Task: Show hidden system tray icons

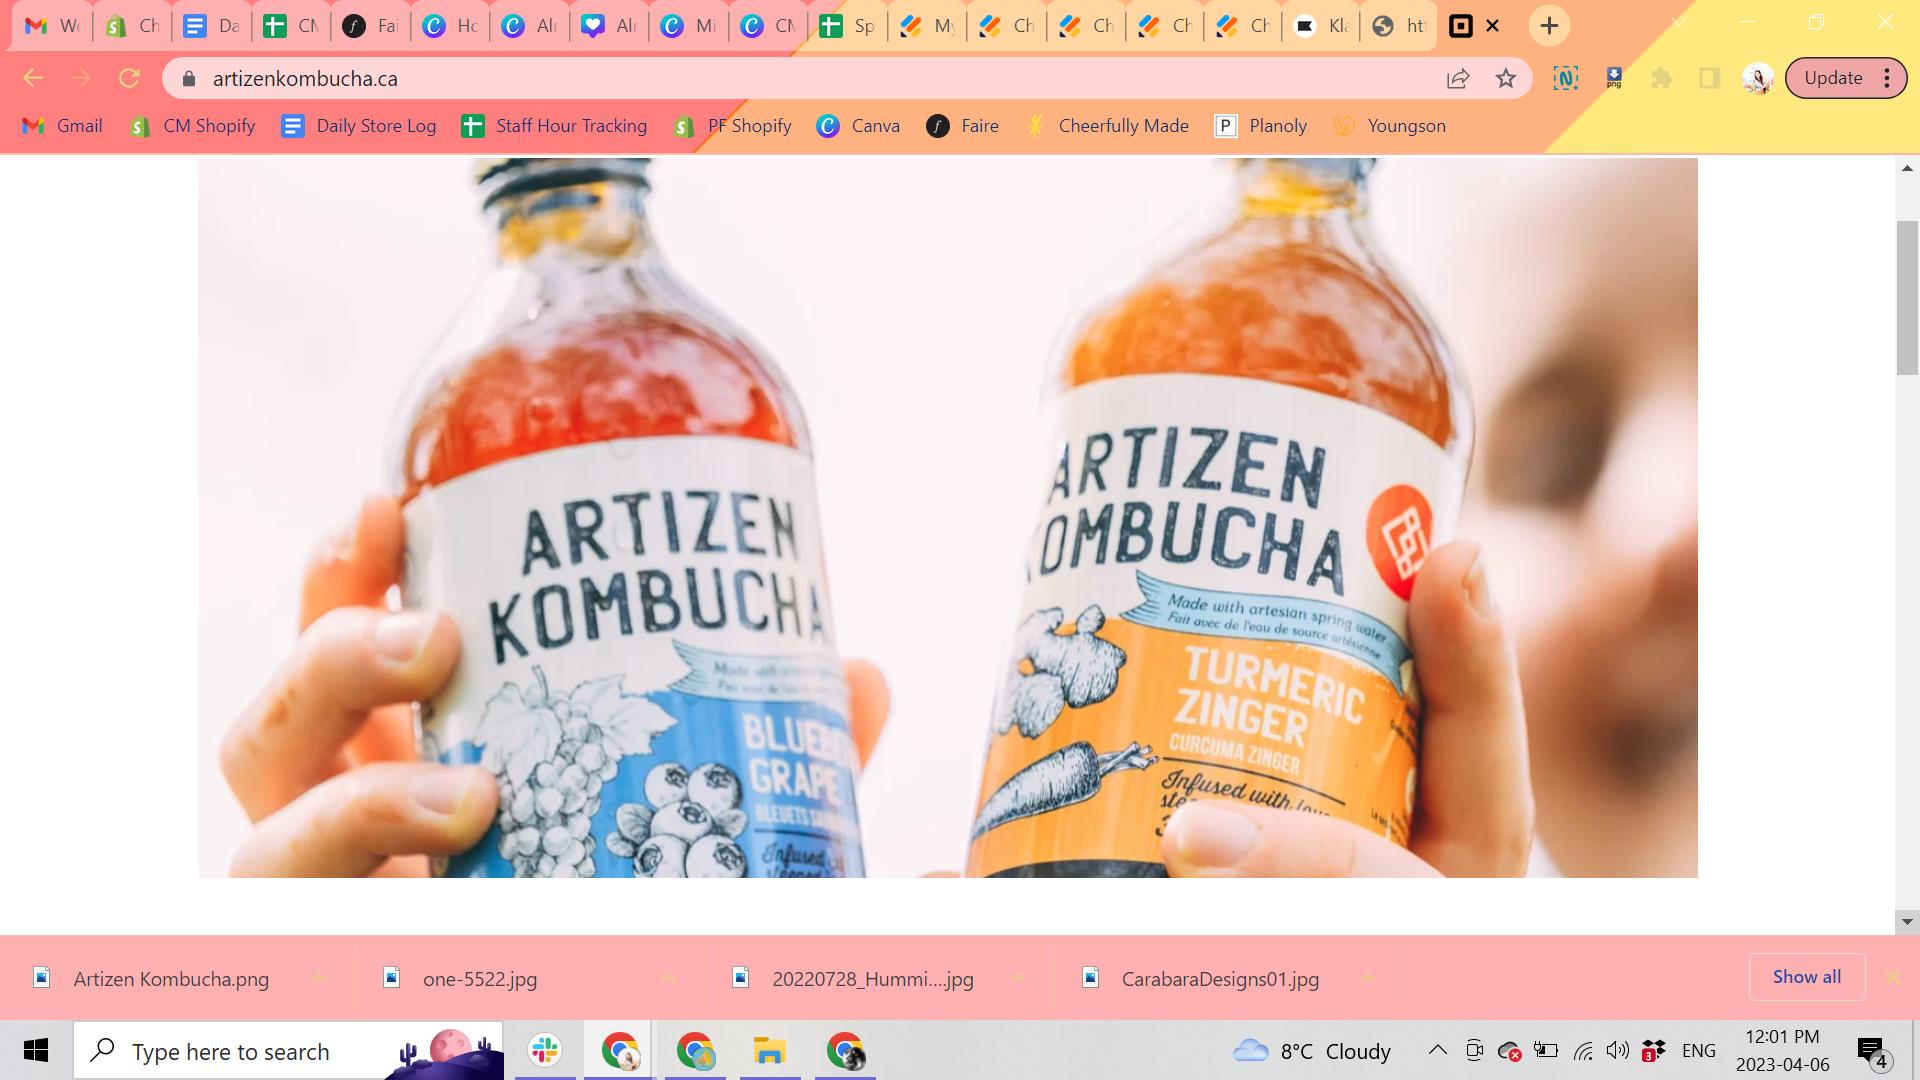Action: click(1437, 1050)
